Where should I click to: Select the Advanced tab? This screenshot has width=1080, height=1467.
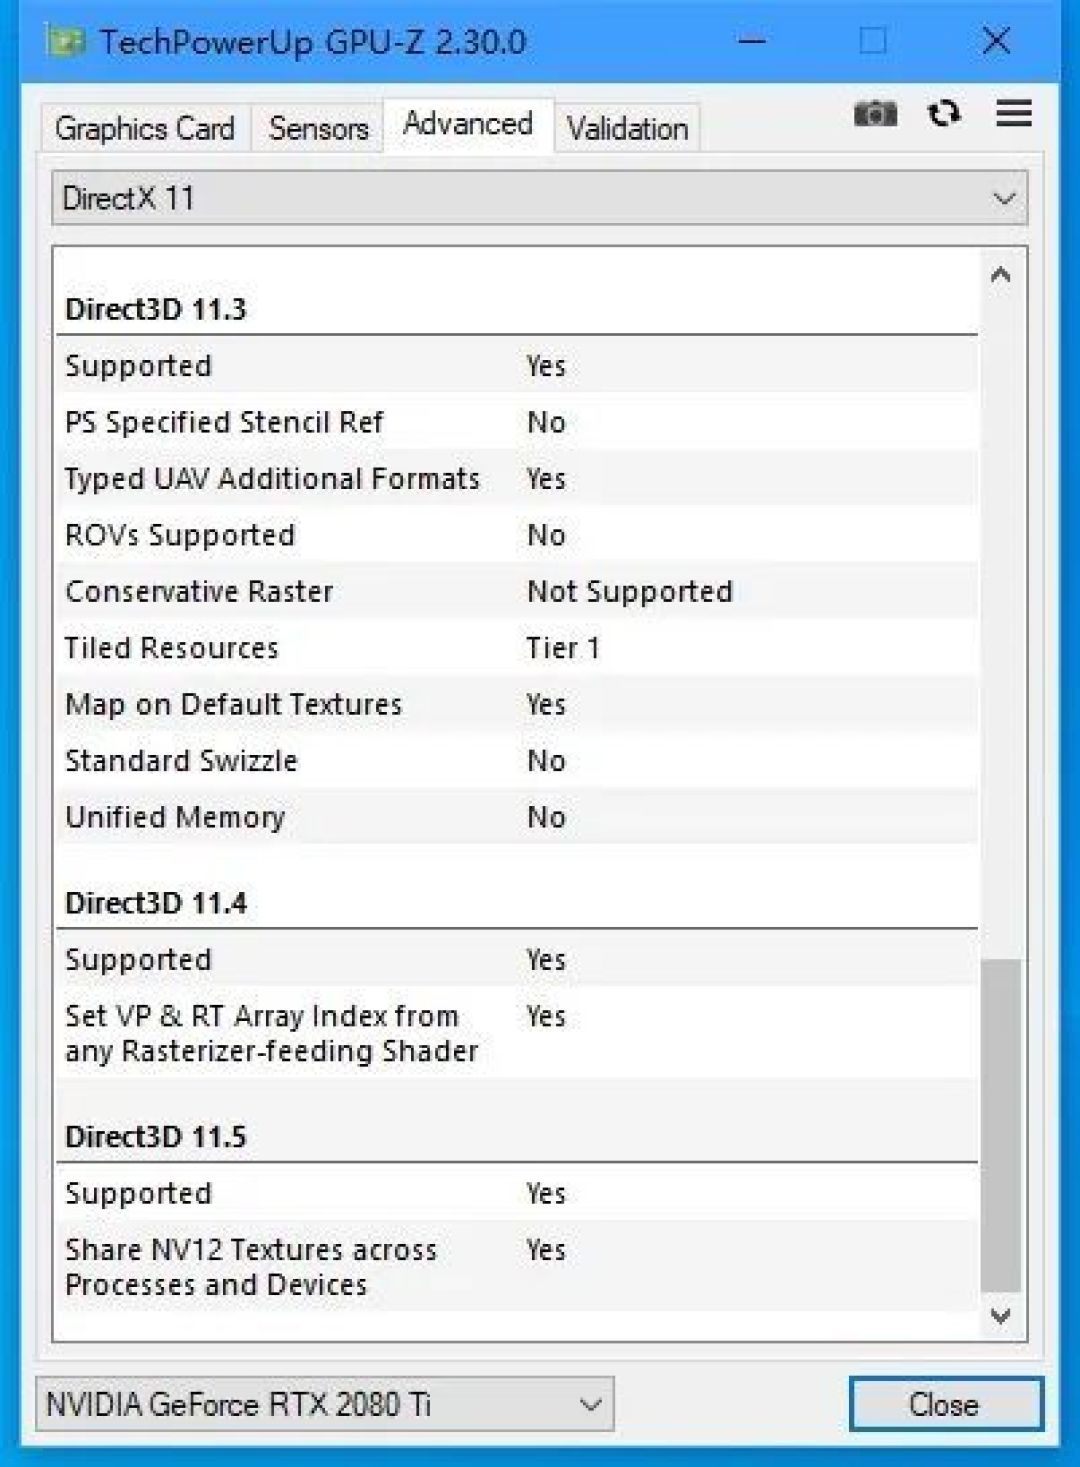click(466, 123)
